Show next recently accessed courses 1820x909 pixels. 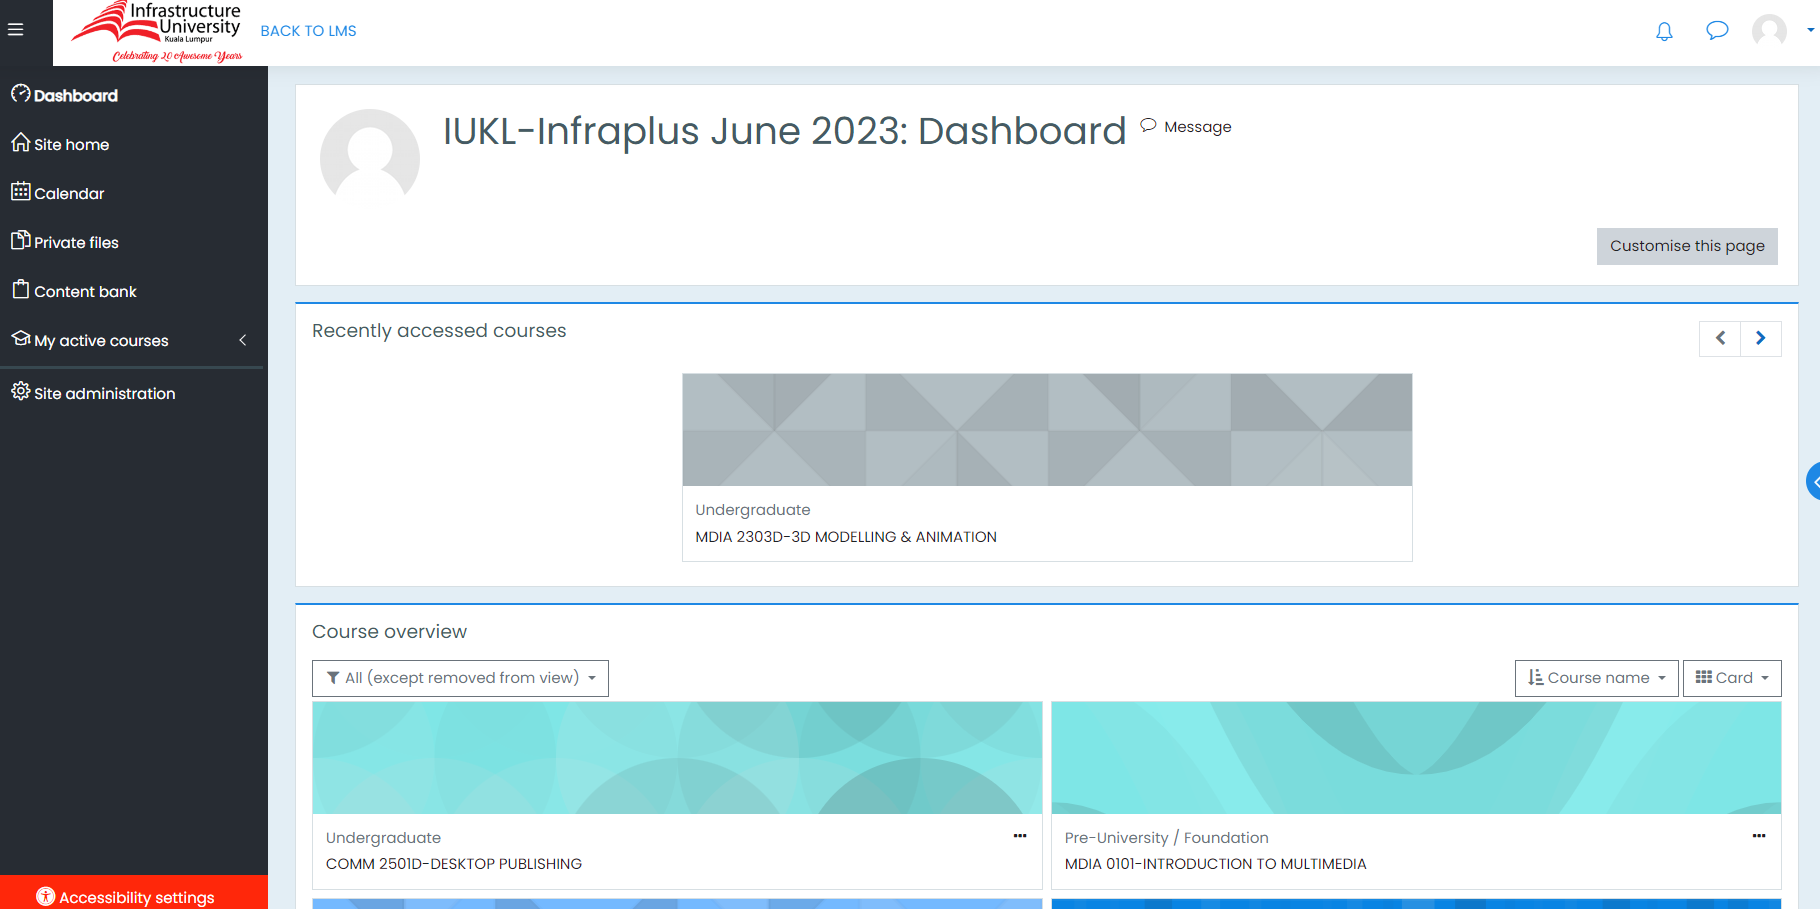[x=1761, y=339]
